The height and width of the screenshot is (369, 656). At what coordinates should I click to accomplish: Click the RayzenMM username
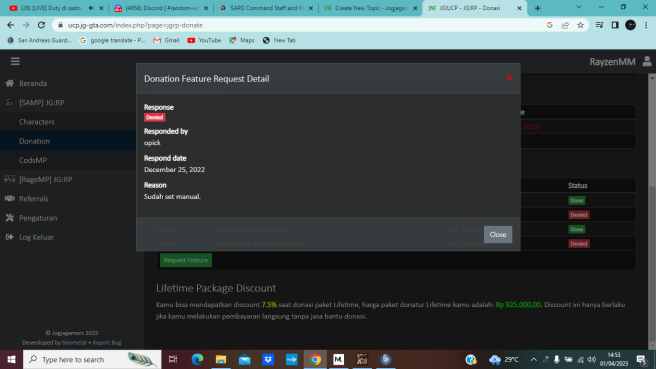[612, 62]
